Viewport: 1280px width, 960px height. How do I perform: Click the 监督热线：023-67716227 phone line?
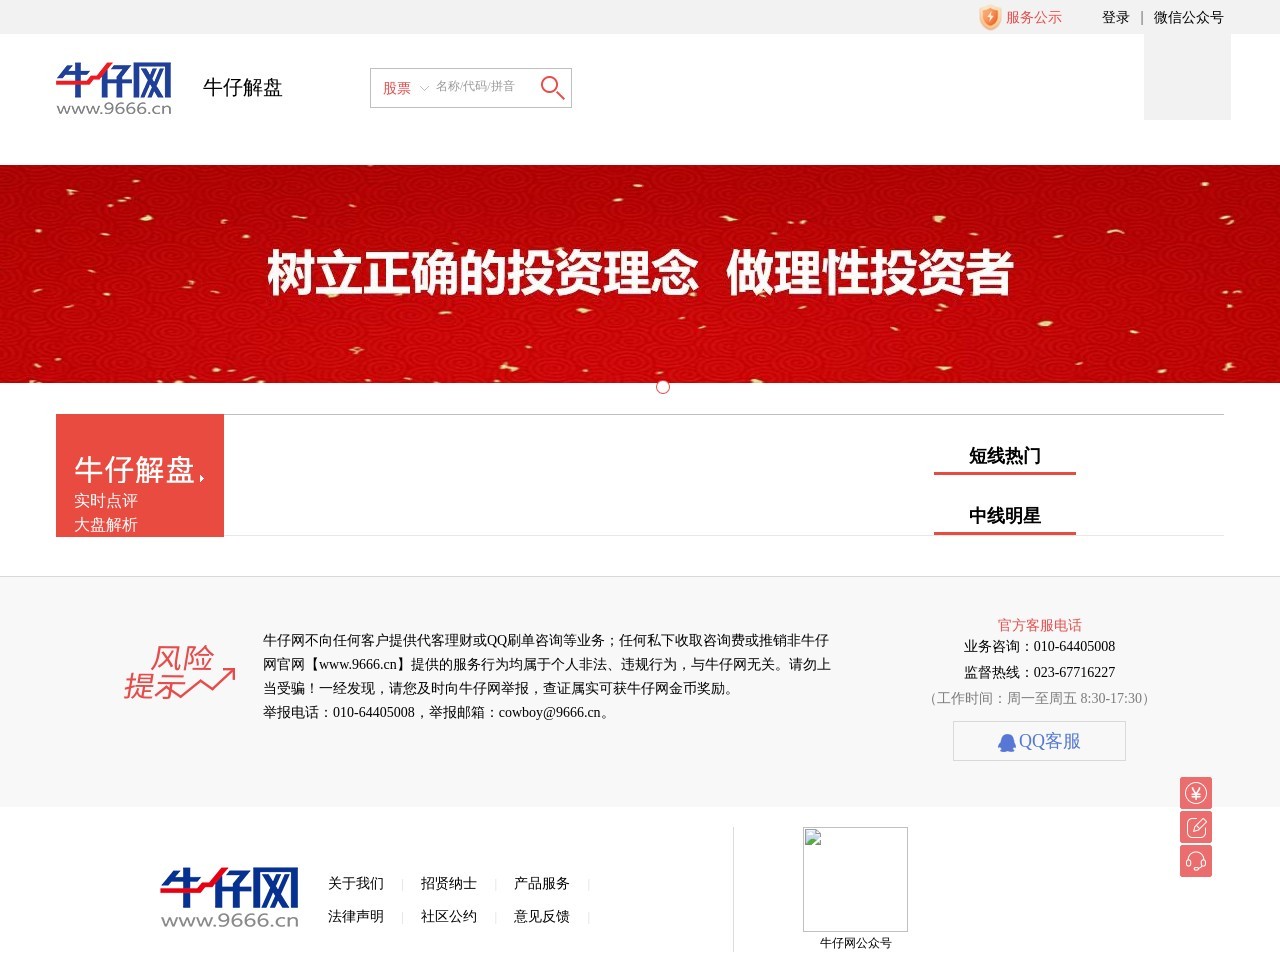(x=1039, y=673)
